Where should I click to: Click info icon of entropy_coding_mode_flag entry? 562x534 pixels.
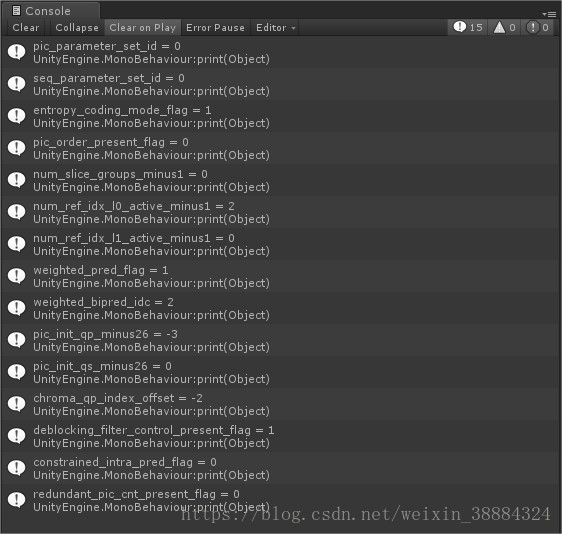(16, 116)
